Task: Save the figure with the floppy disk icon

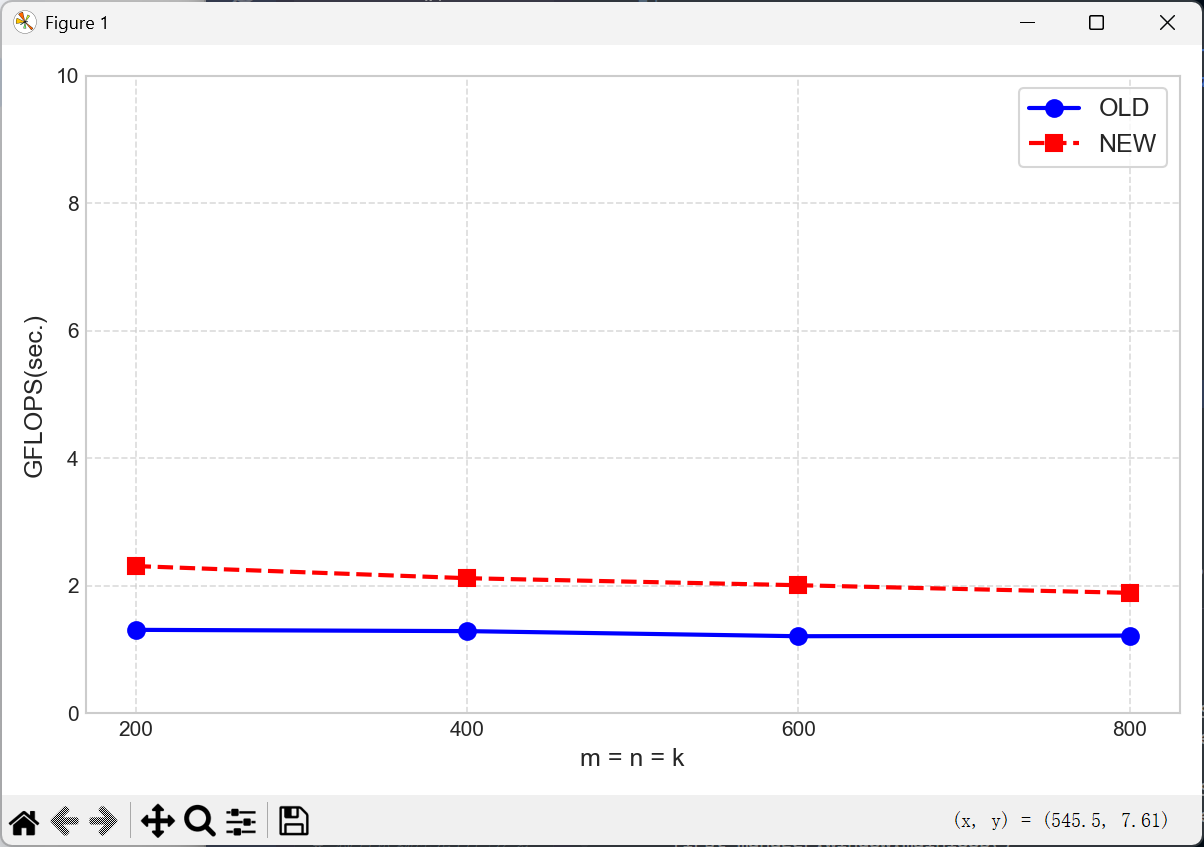Action: point(293,822)
